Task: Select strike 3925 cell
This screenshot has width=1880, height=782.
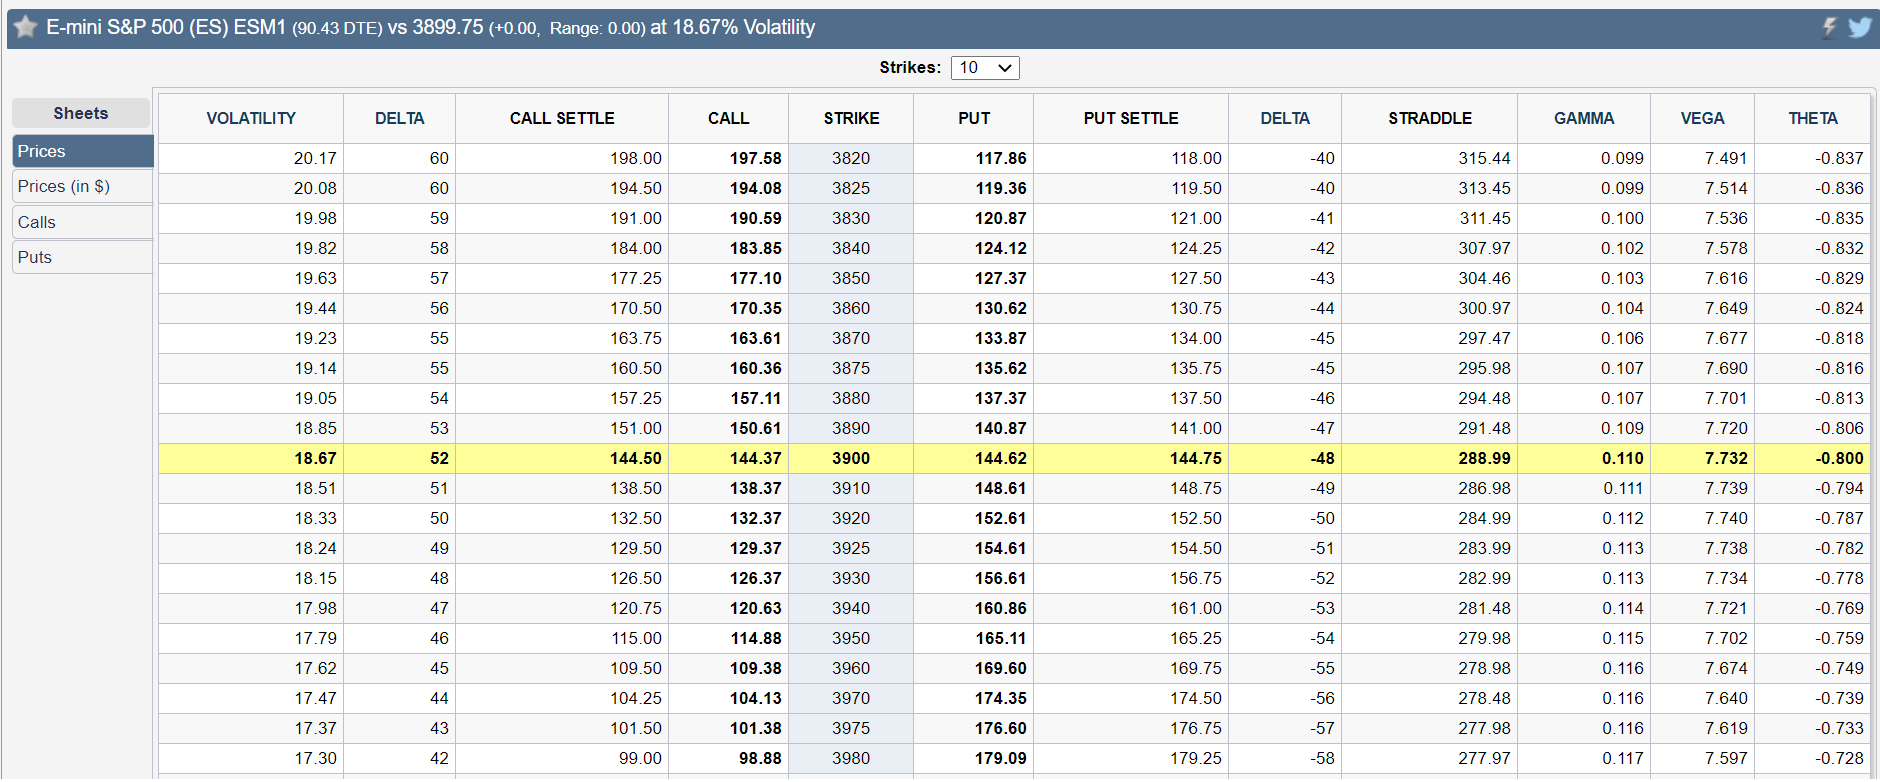Action: click(851, 548)
